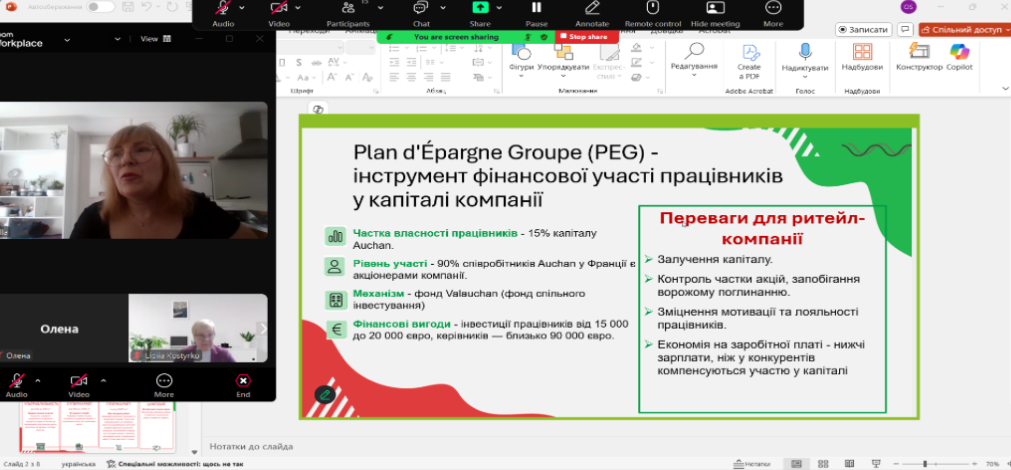1011x470 pixels.
Task: Unmute Audio in the Zoom meeting window
Action: point(17,385)
